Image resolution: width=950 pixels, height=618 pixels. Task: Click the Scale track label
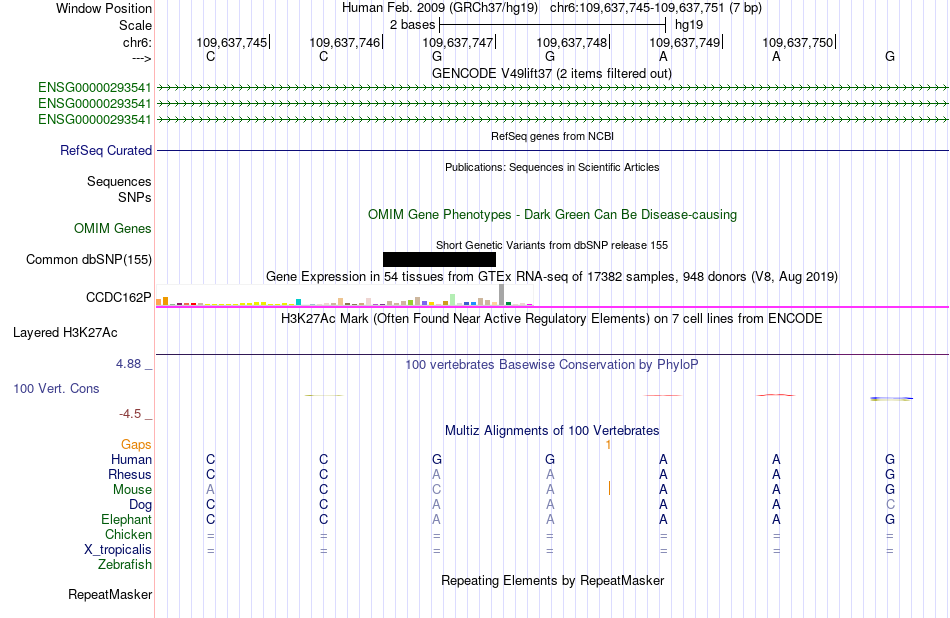click(135, 25)
